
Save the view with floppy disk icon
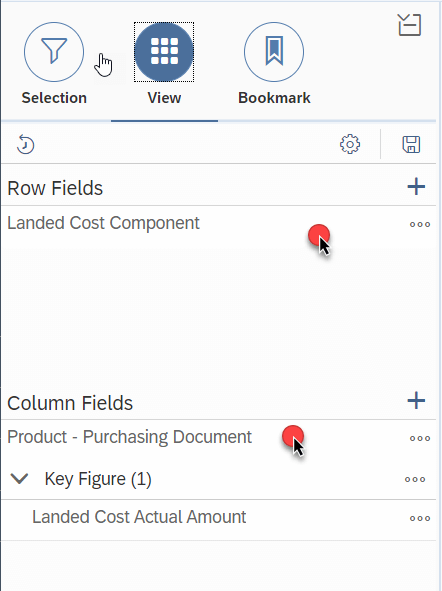pyautogui.click(x=411, y=144)
